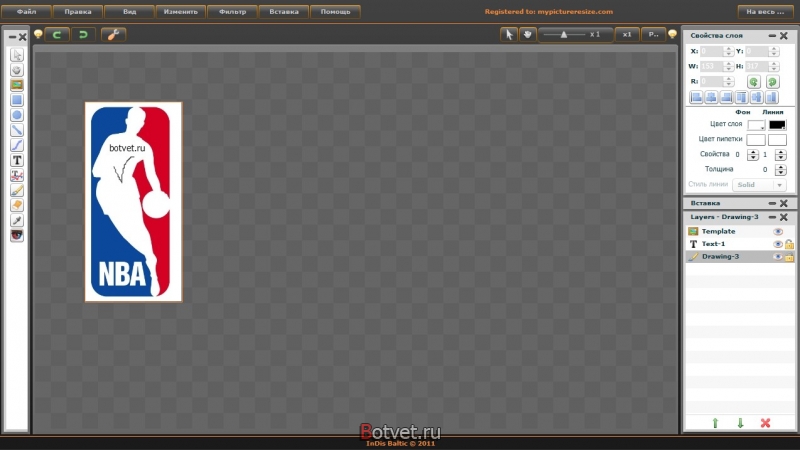Open the Файл menu
This screenshot has width=800, height=450.
click(27, 12)
